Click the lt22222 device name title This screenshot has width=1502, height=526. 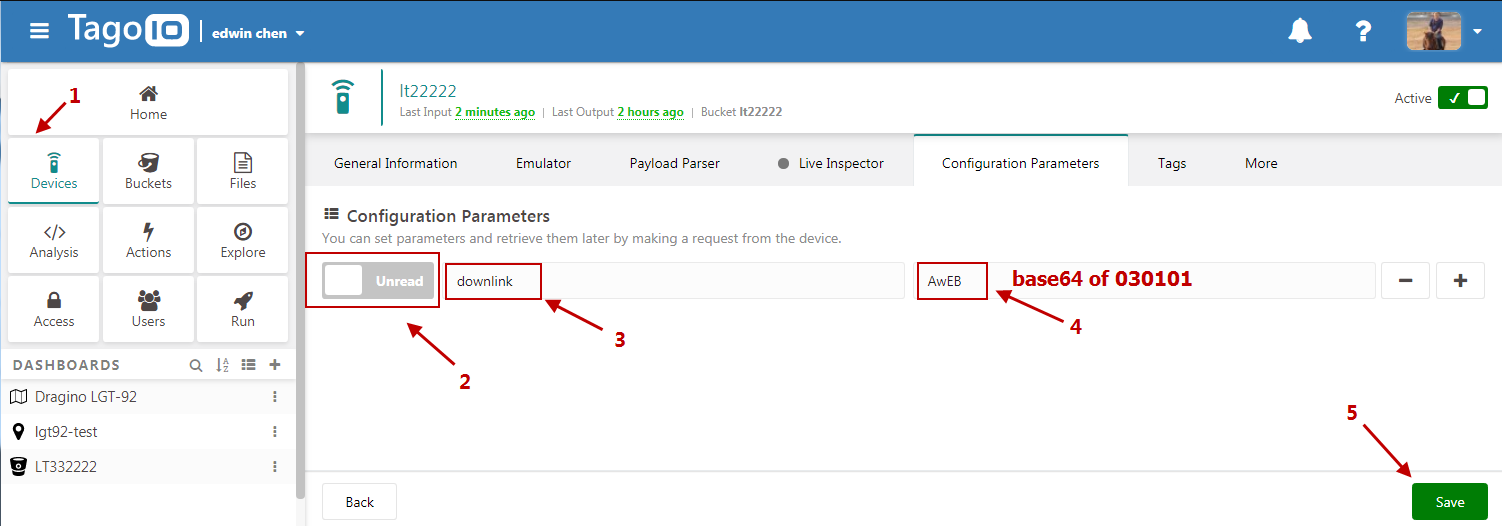428,91
